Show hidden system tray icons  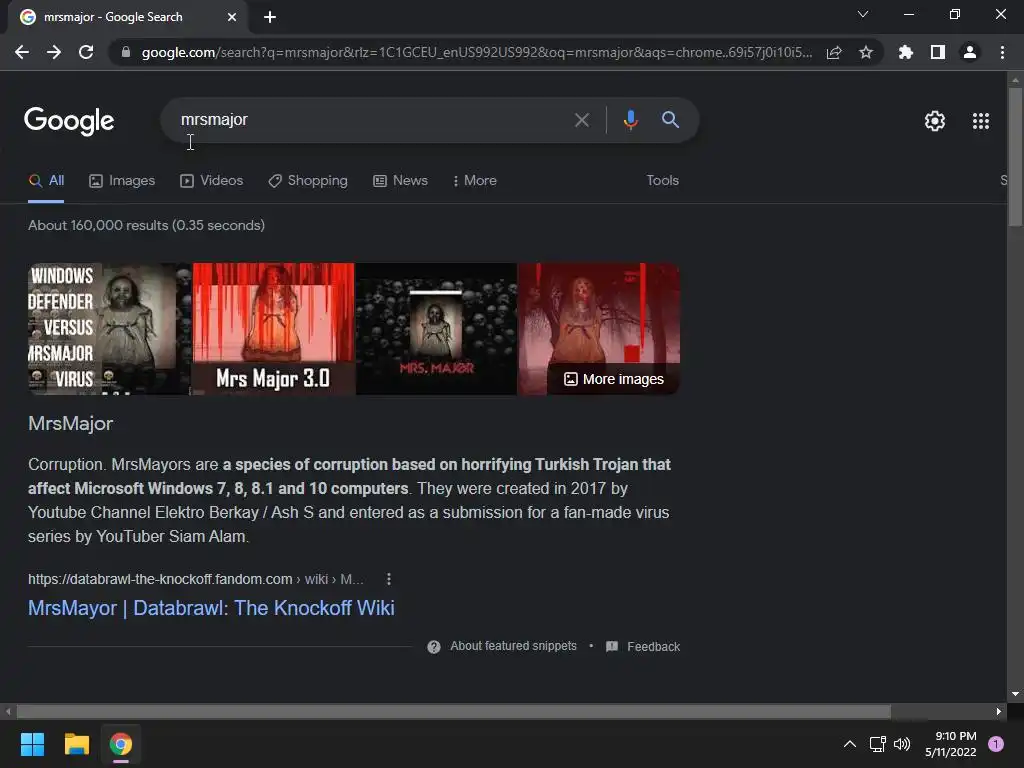click(x=850, y=744)
